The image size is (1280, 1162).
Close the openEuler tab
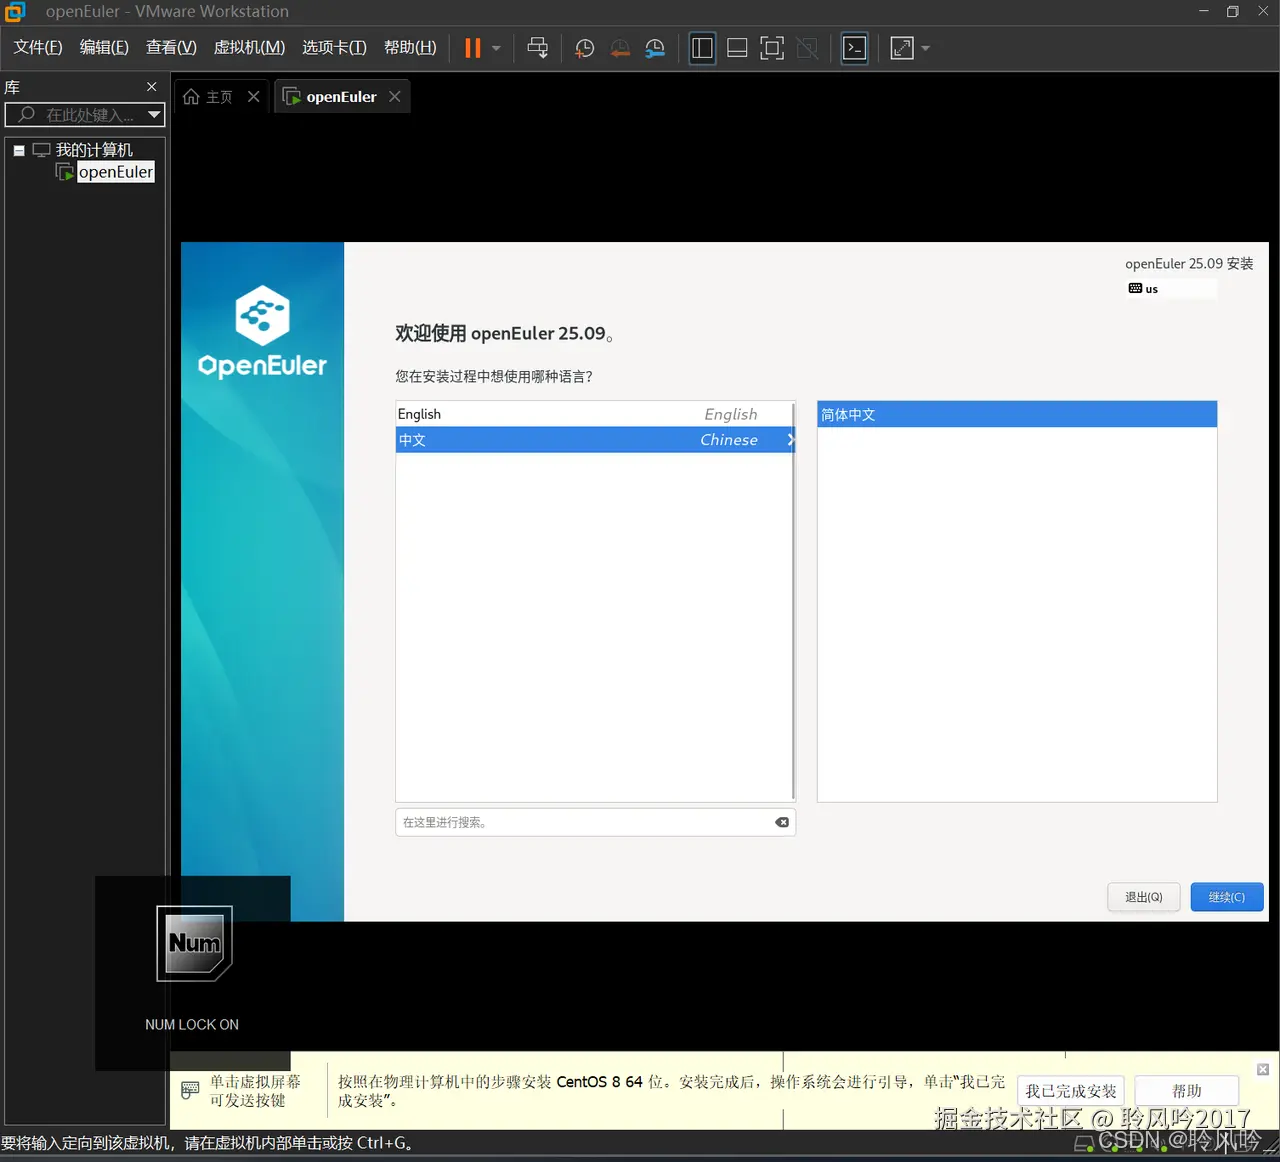[395, 97]
